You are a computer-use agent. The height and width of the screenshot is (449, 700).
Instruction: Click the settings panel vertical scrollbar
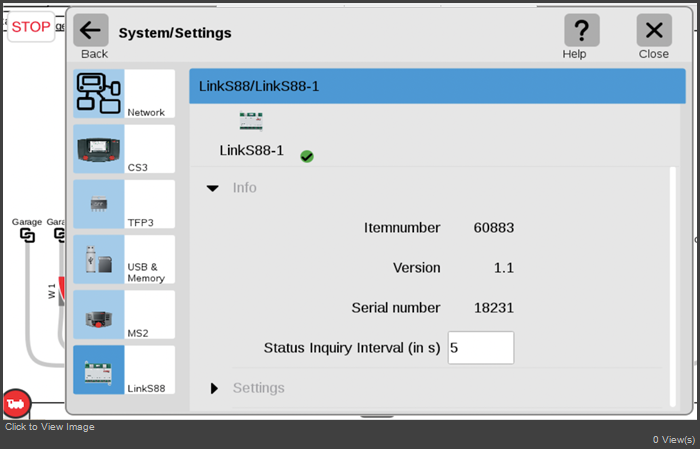(673, 287)
